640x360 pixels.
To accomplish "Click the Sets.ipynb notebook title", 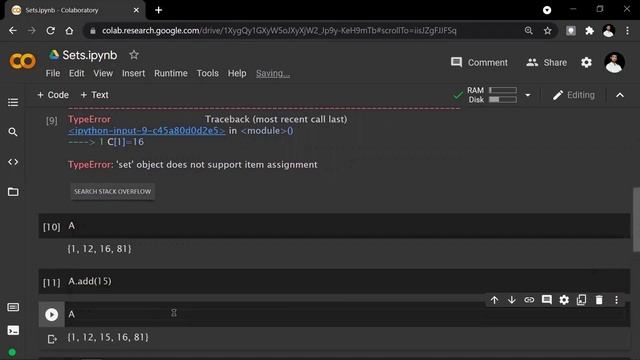I will click(x=89, y=55).
